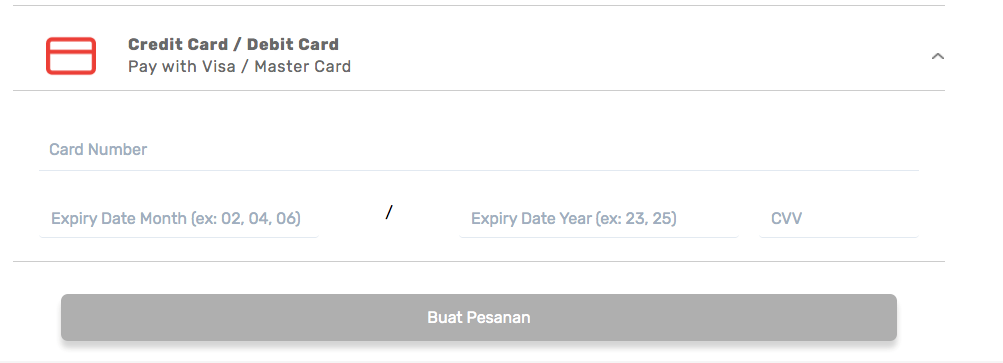Viewport: 1003px width, 363px height.
Task: Click the 'Debit Card' words in heading
Action: tap(293, 44)
